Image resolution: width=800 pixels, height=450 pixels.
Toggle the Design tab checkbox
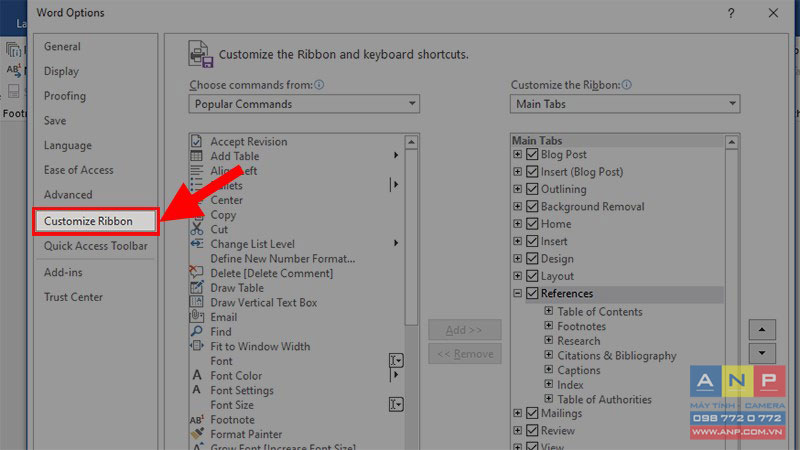(x=532, y=258)
